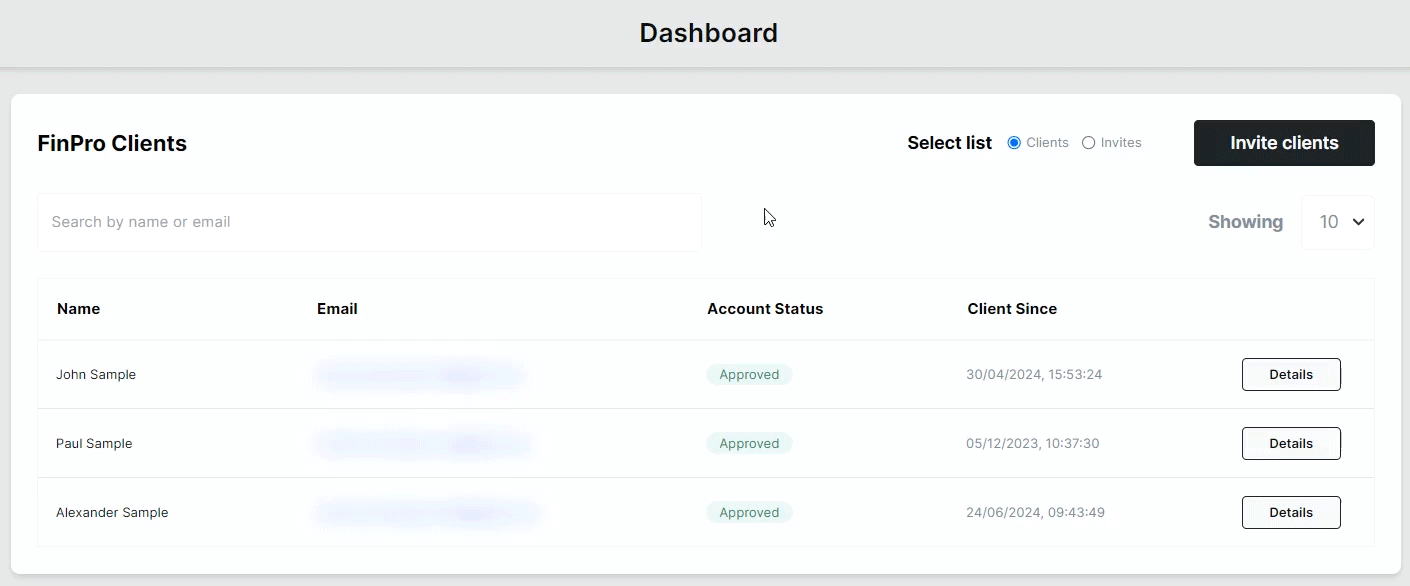Click the name Alexander Sample
Image resolution: width=1410 pixels, height=586 pixels.
pos(112,513)
